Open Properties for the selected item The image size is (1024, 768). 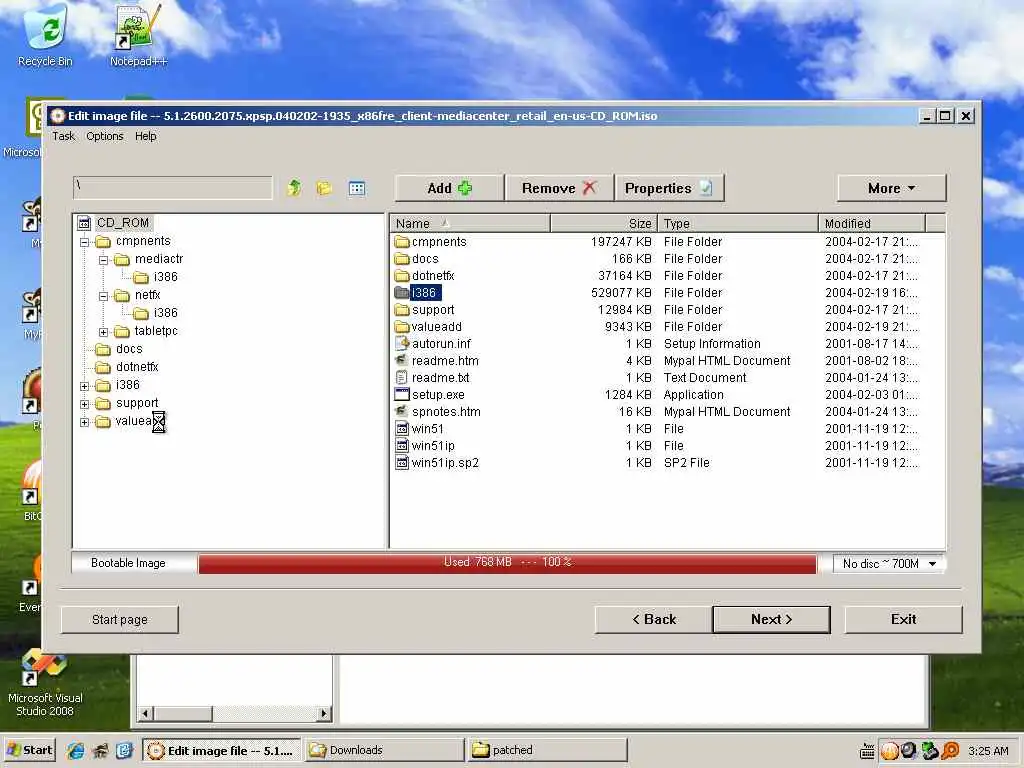click(x=669, y=188)
